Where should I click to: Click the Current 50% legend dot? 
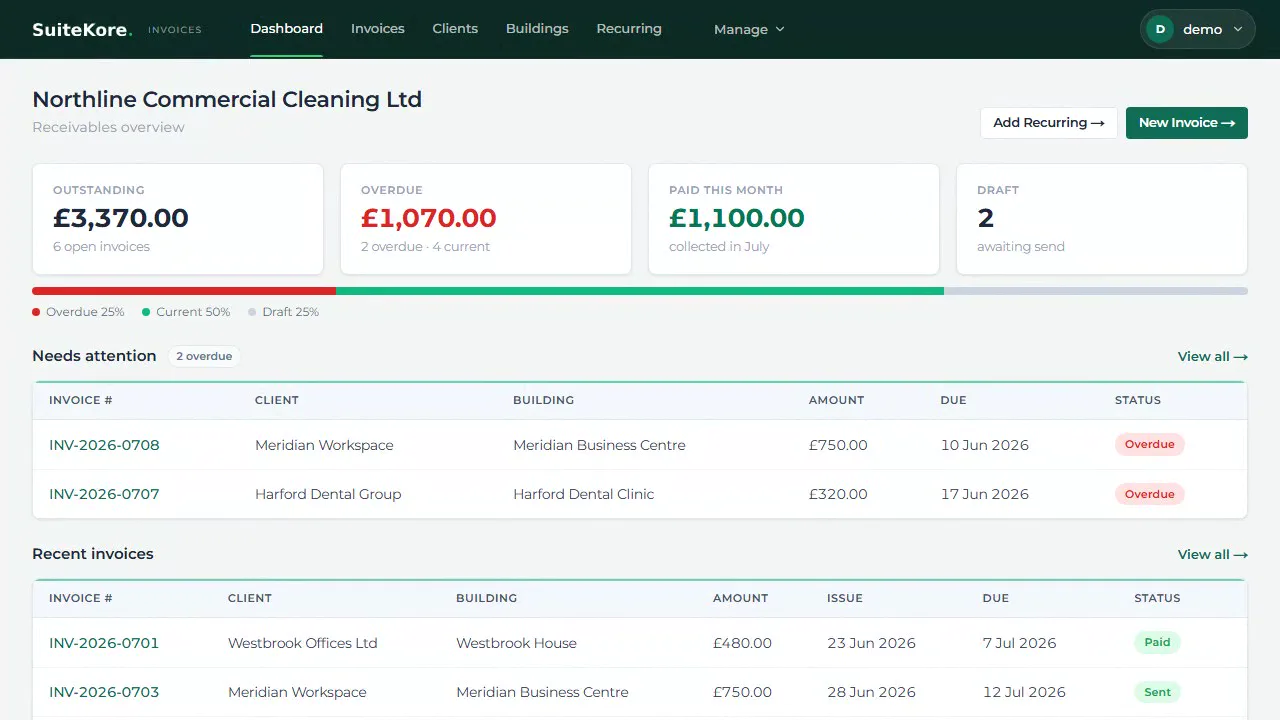[x=146, y=312]
